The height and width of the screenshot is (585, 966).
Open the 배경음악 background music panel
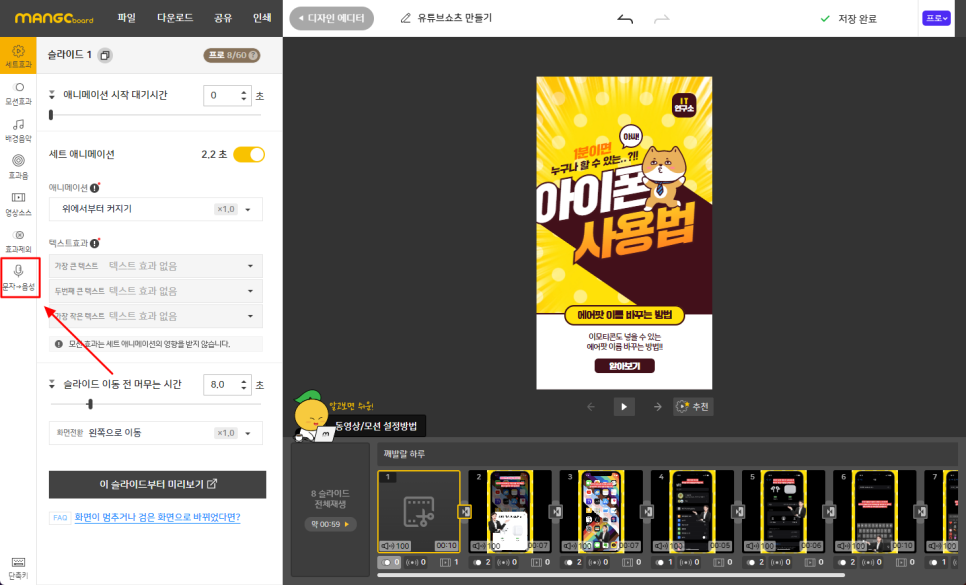[x=18, y=130]
